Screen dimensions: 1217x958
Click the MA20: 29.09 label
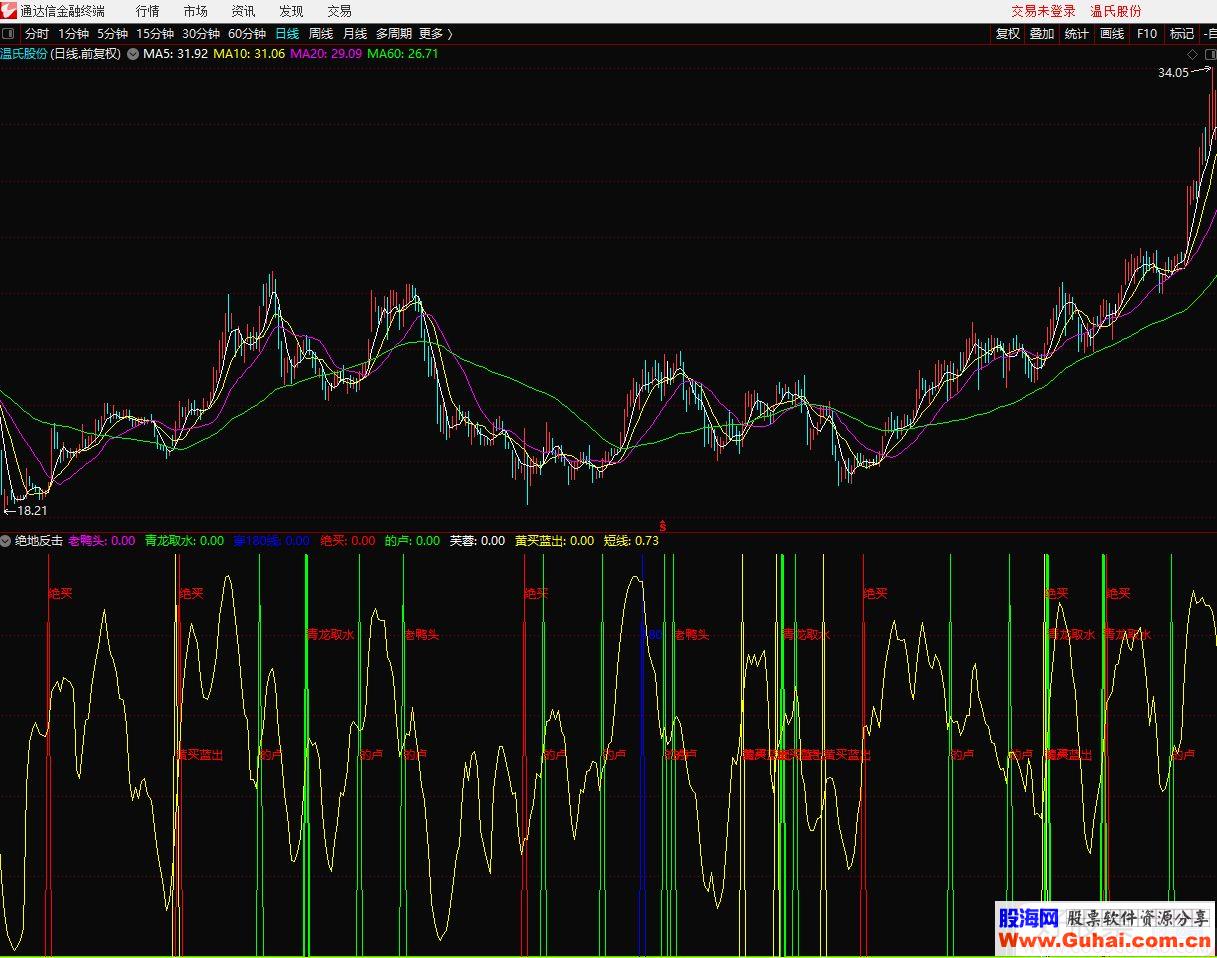(326, 54)
